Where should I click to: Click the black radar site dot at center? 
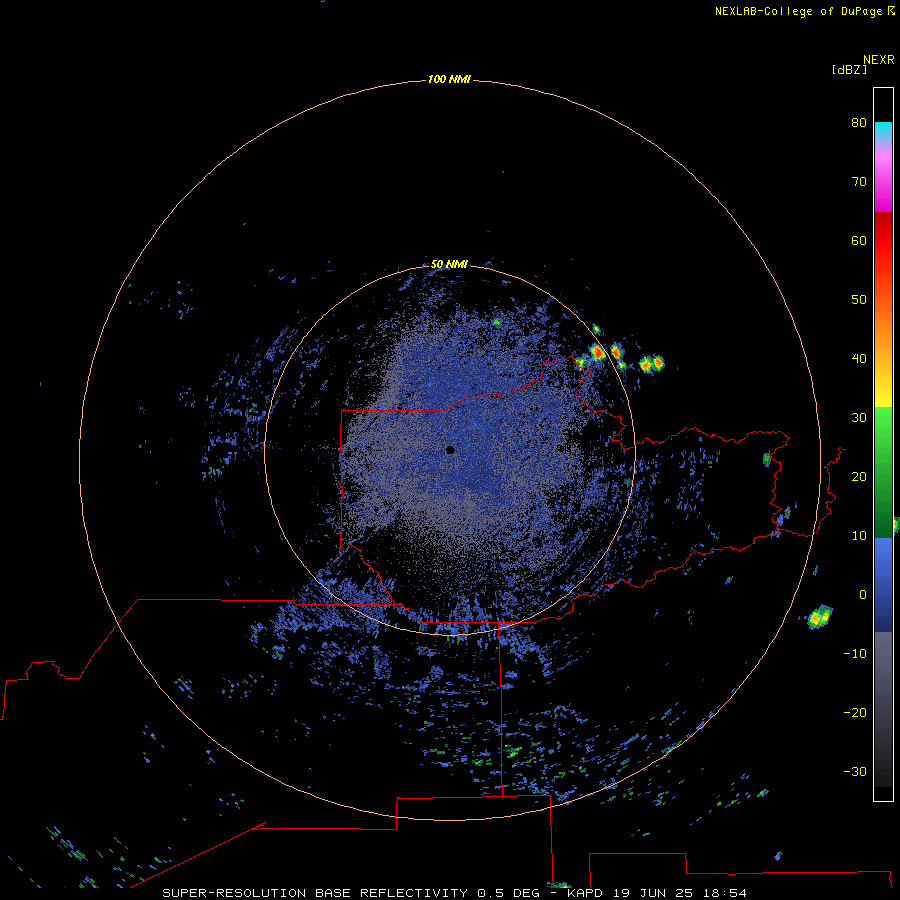450,450
